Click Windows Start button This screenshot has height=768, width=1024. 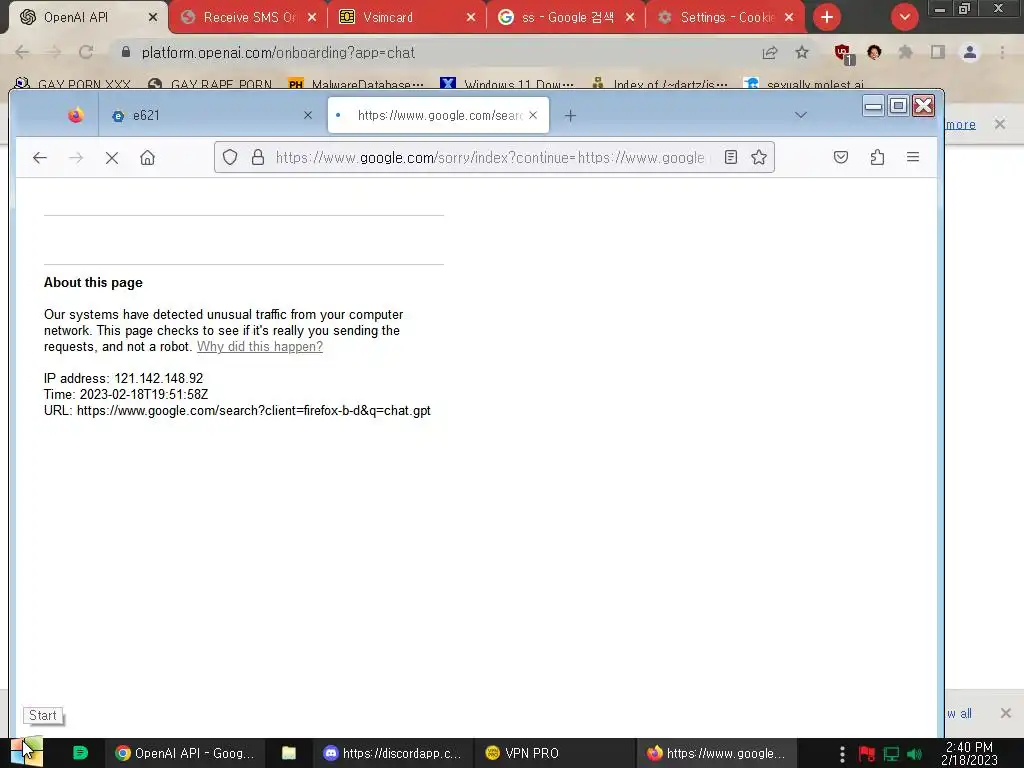click(x=26, y=752)
